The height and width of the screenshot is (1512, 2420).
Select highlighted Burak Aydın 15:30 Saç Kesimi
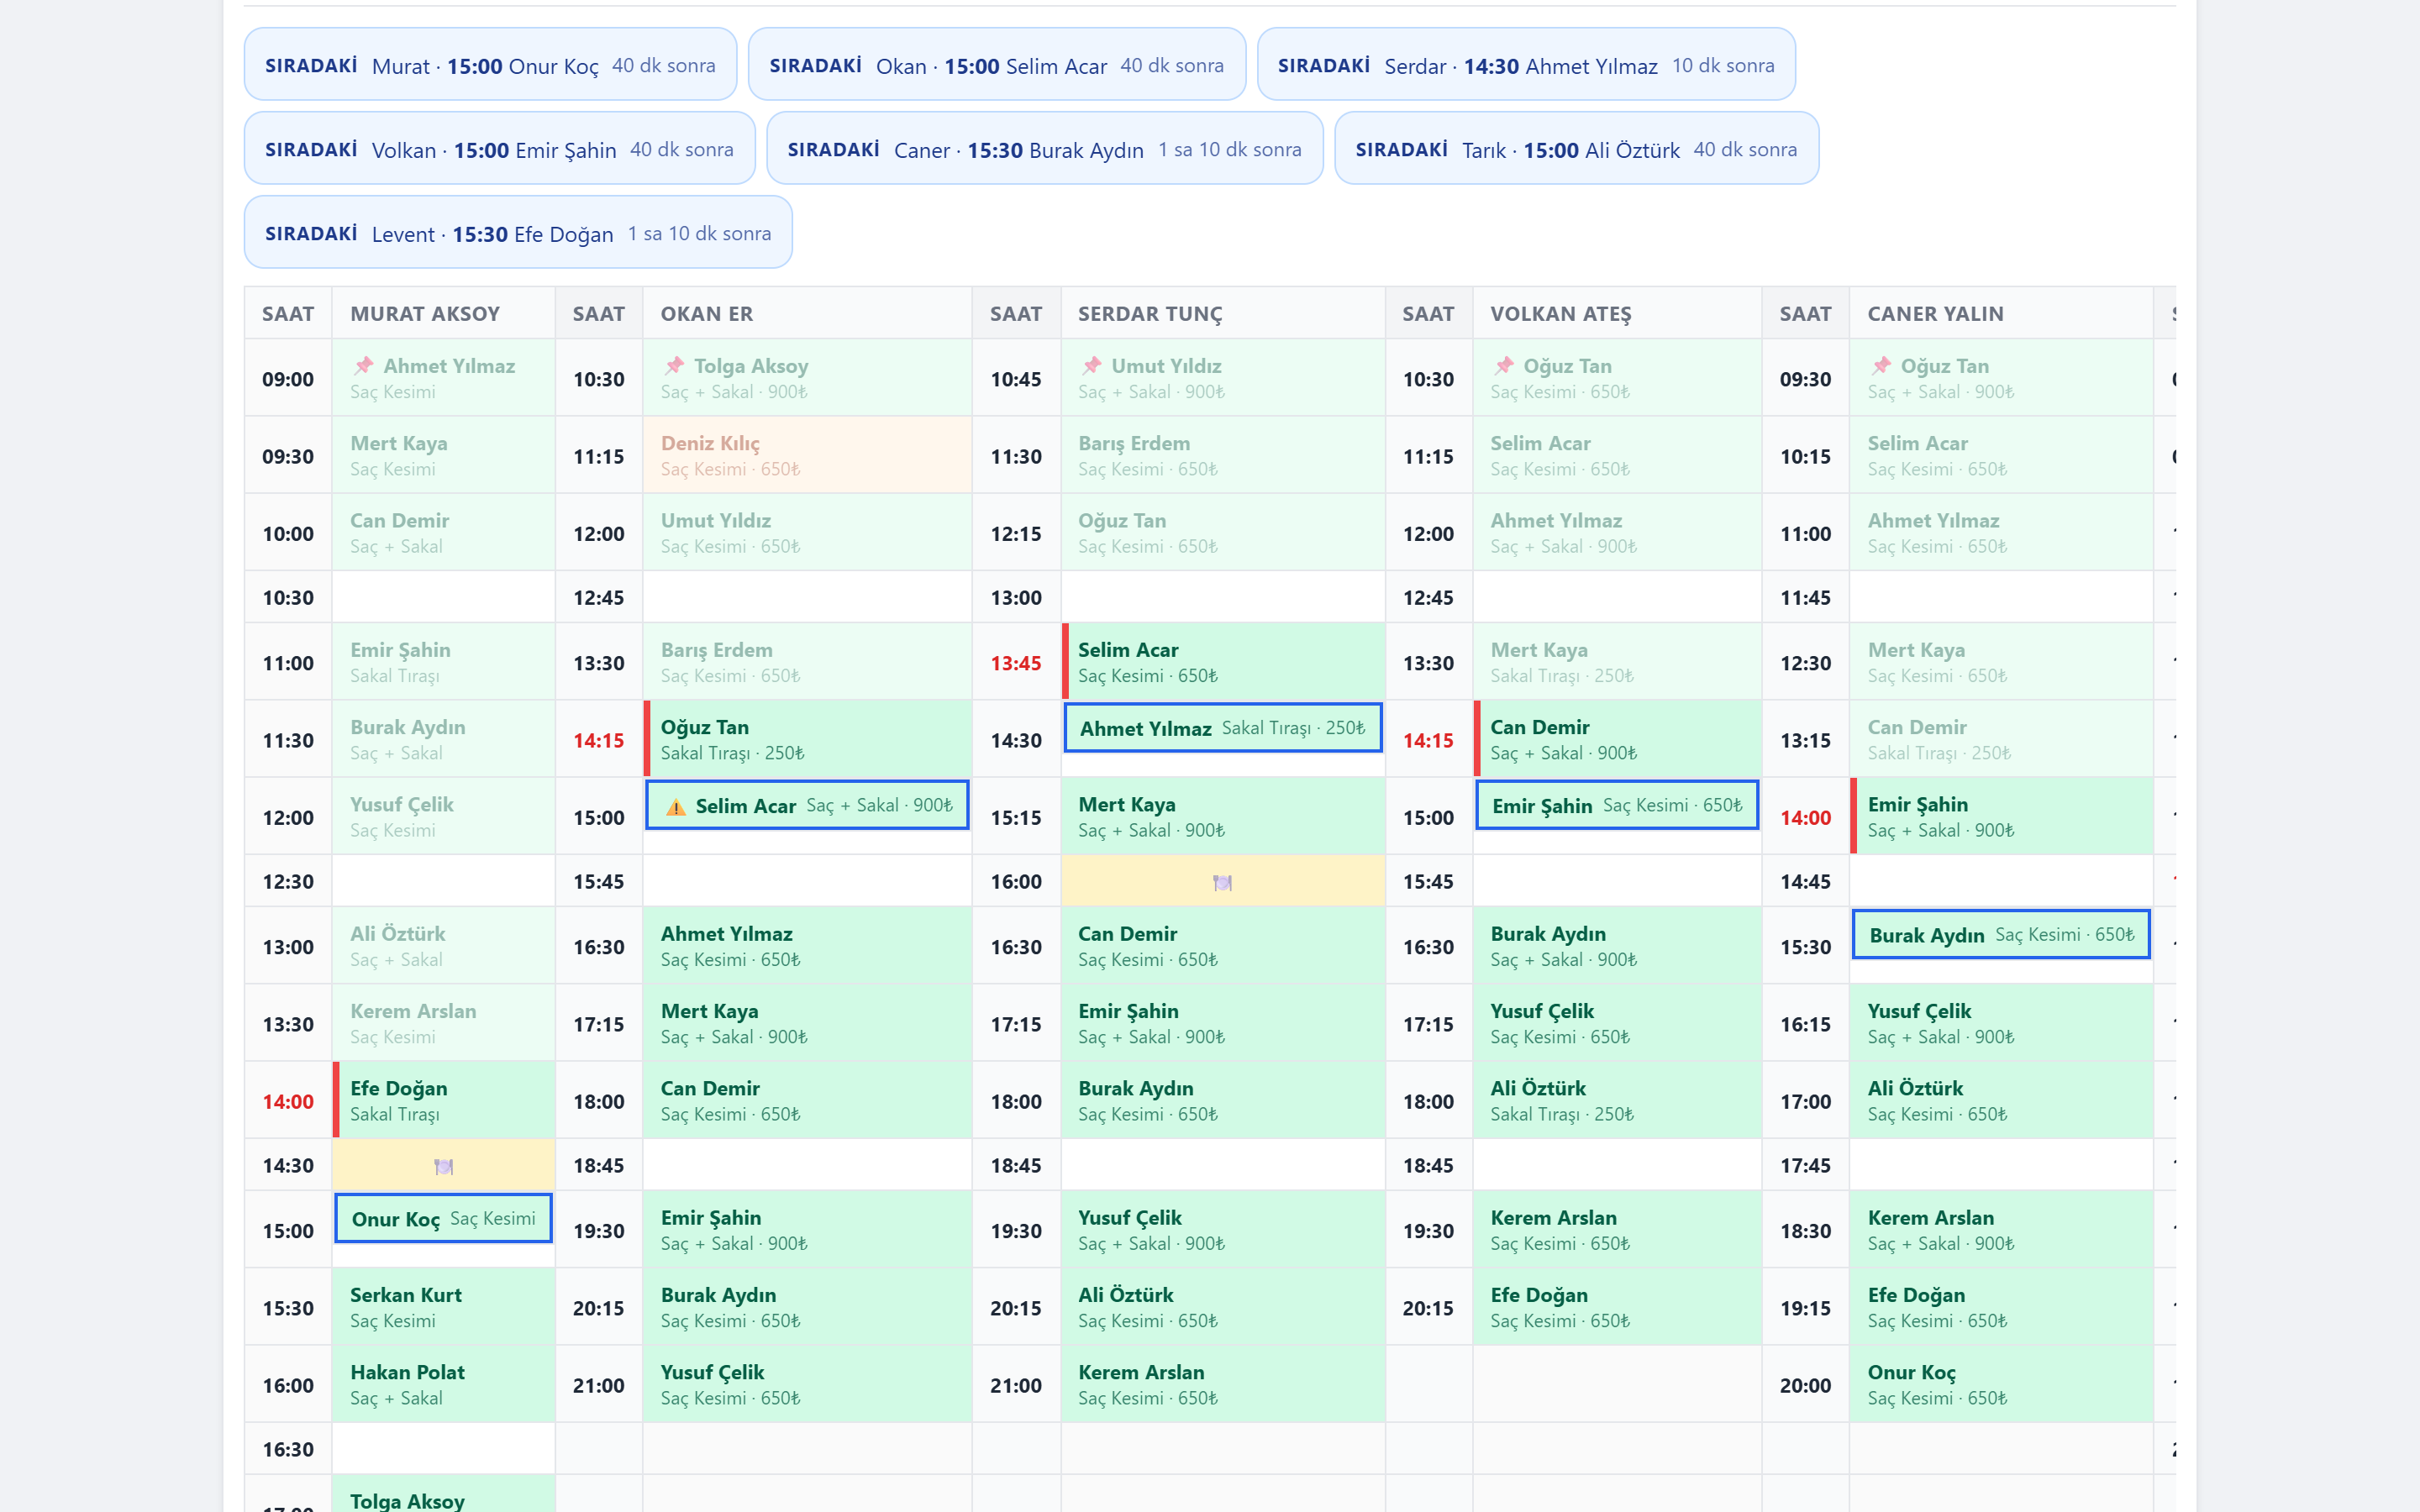tap(2000, 934)
